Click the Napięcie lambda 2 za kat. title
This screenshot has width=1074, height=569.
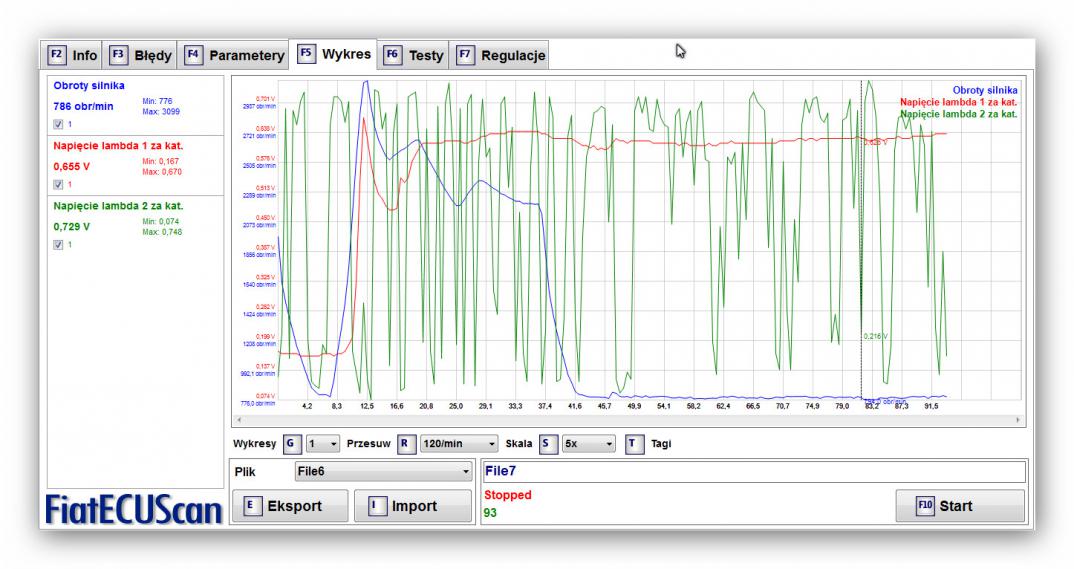pos(118,206)
